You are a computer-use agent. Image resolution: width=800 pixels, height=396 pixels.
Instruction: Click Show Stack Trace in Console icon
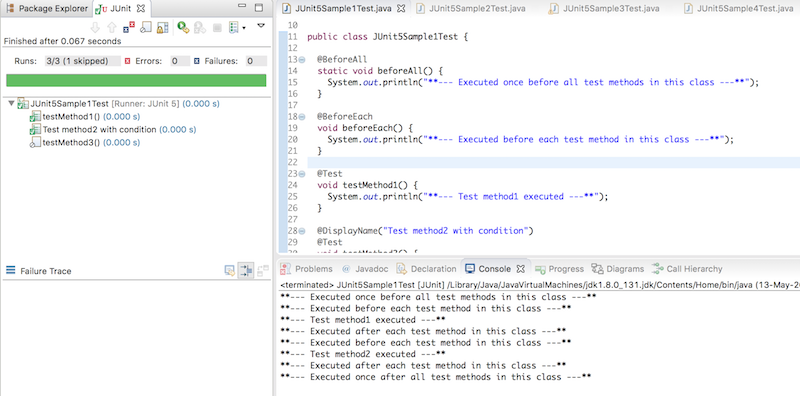click(x=230, y=270)
